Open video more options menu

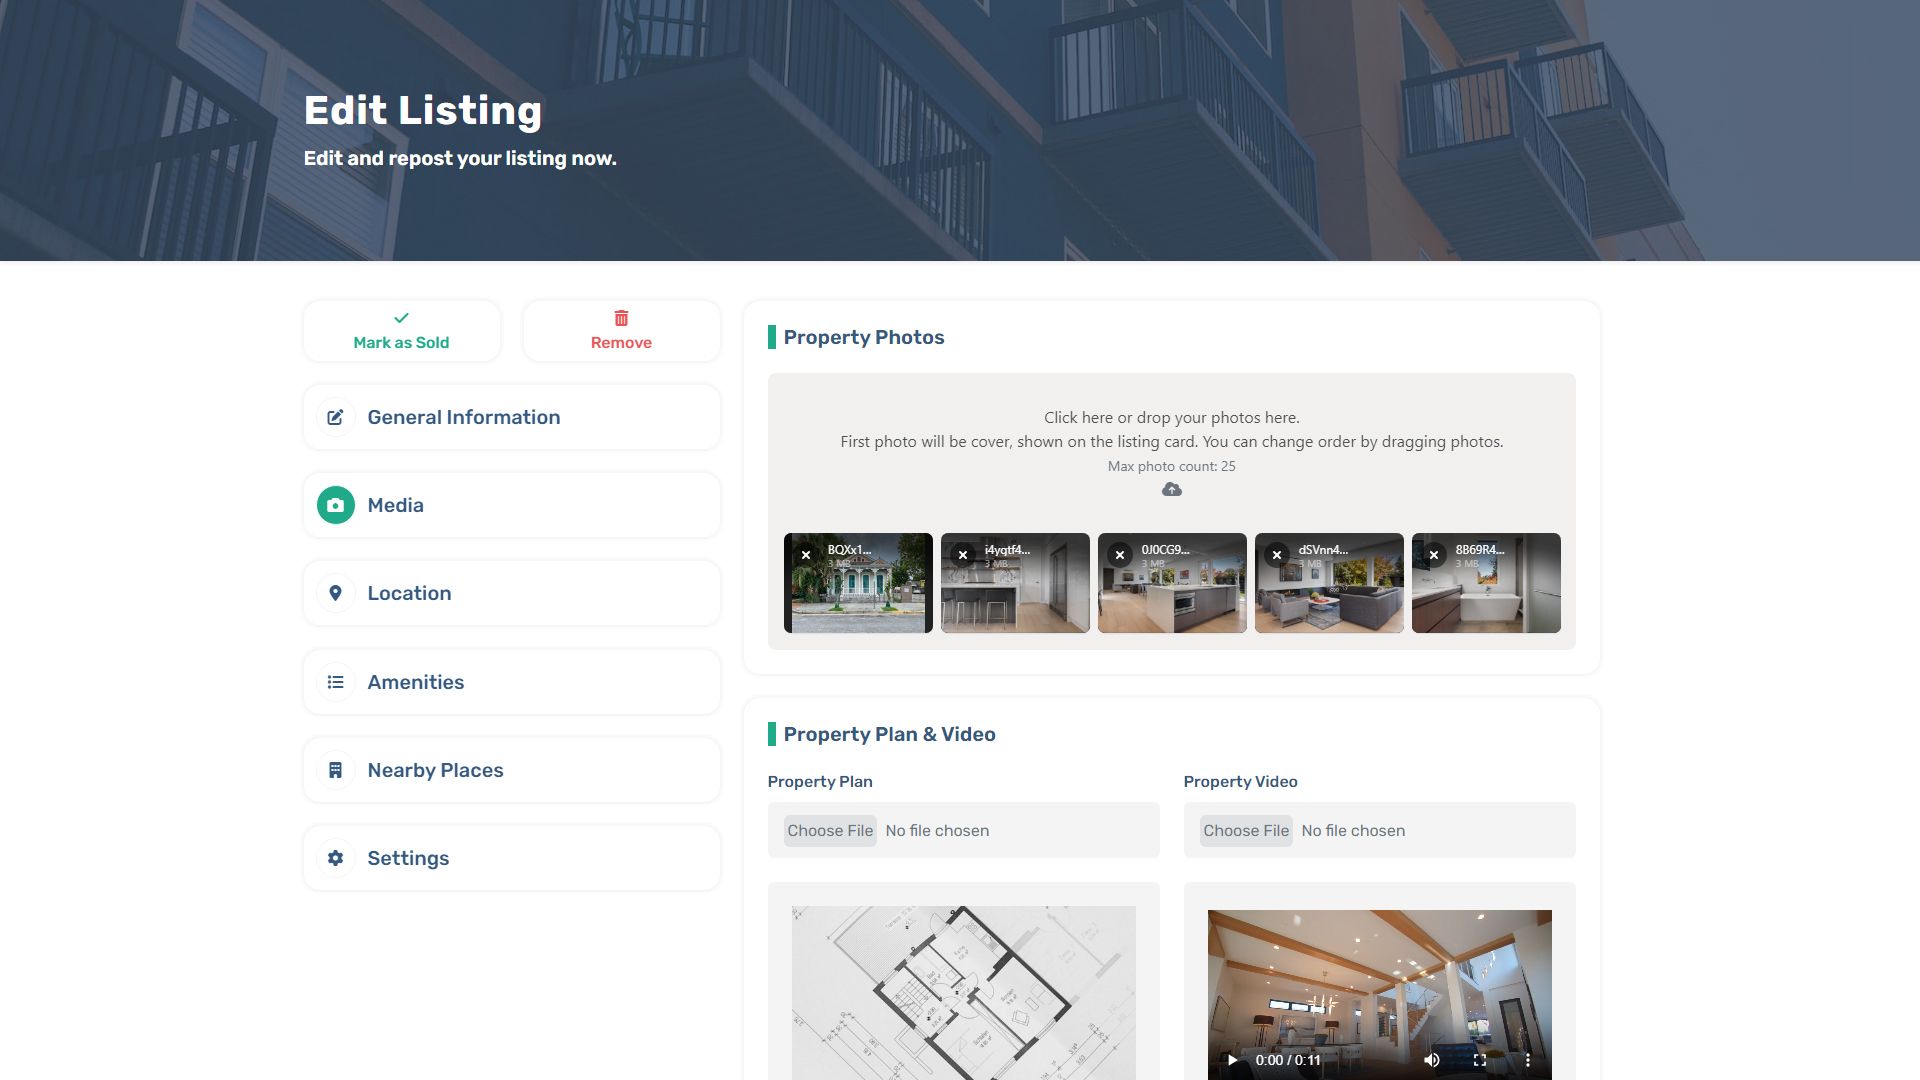pos(1527,1060)
